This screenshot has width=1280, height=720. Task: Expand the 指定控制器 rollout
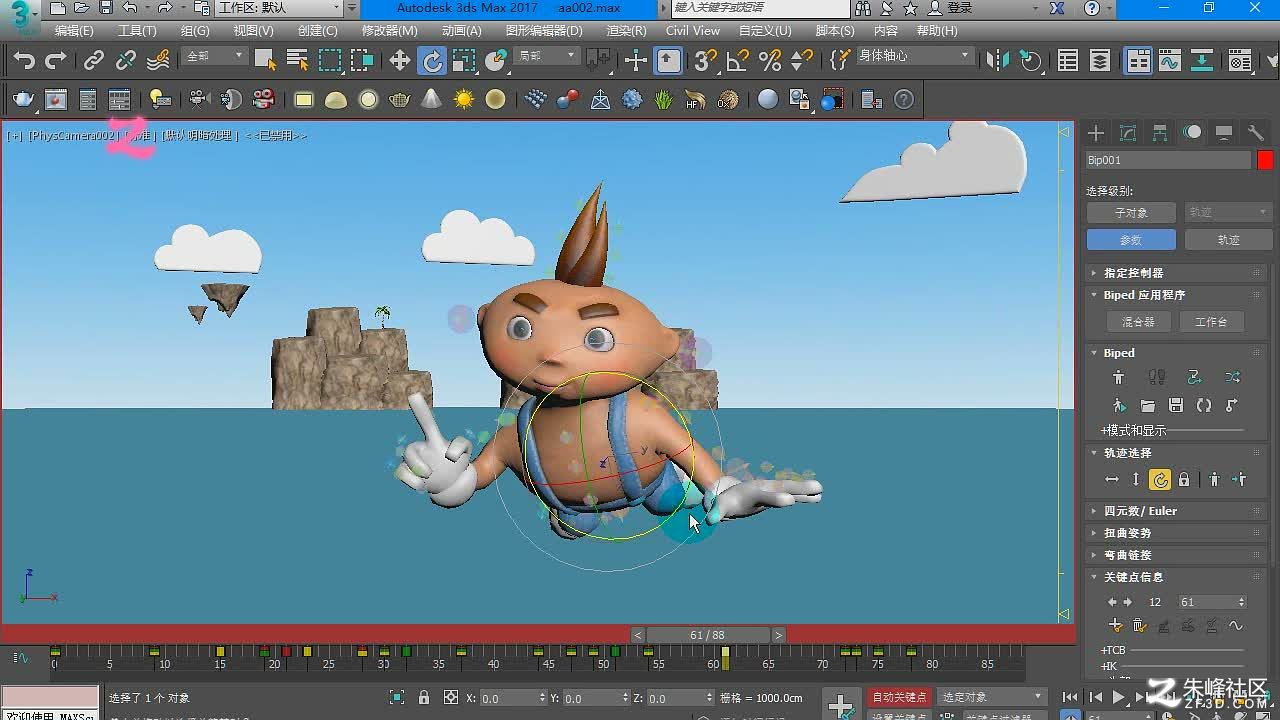(x=1176, y=272)
